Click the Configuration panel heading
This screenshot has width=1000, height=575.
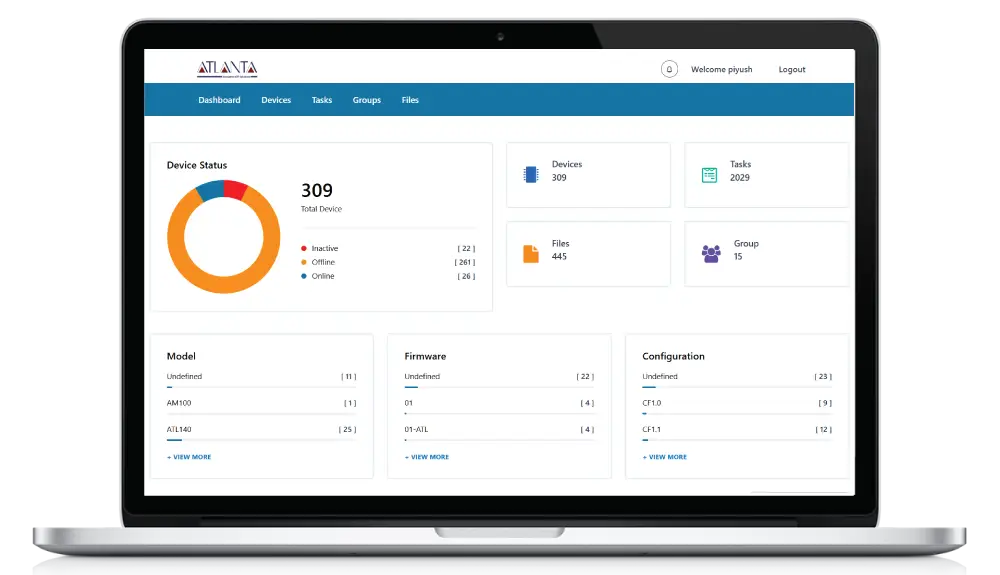coord(673,356)
